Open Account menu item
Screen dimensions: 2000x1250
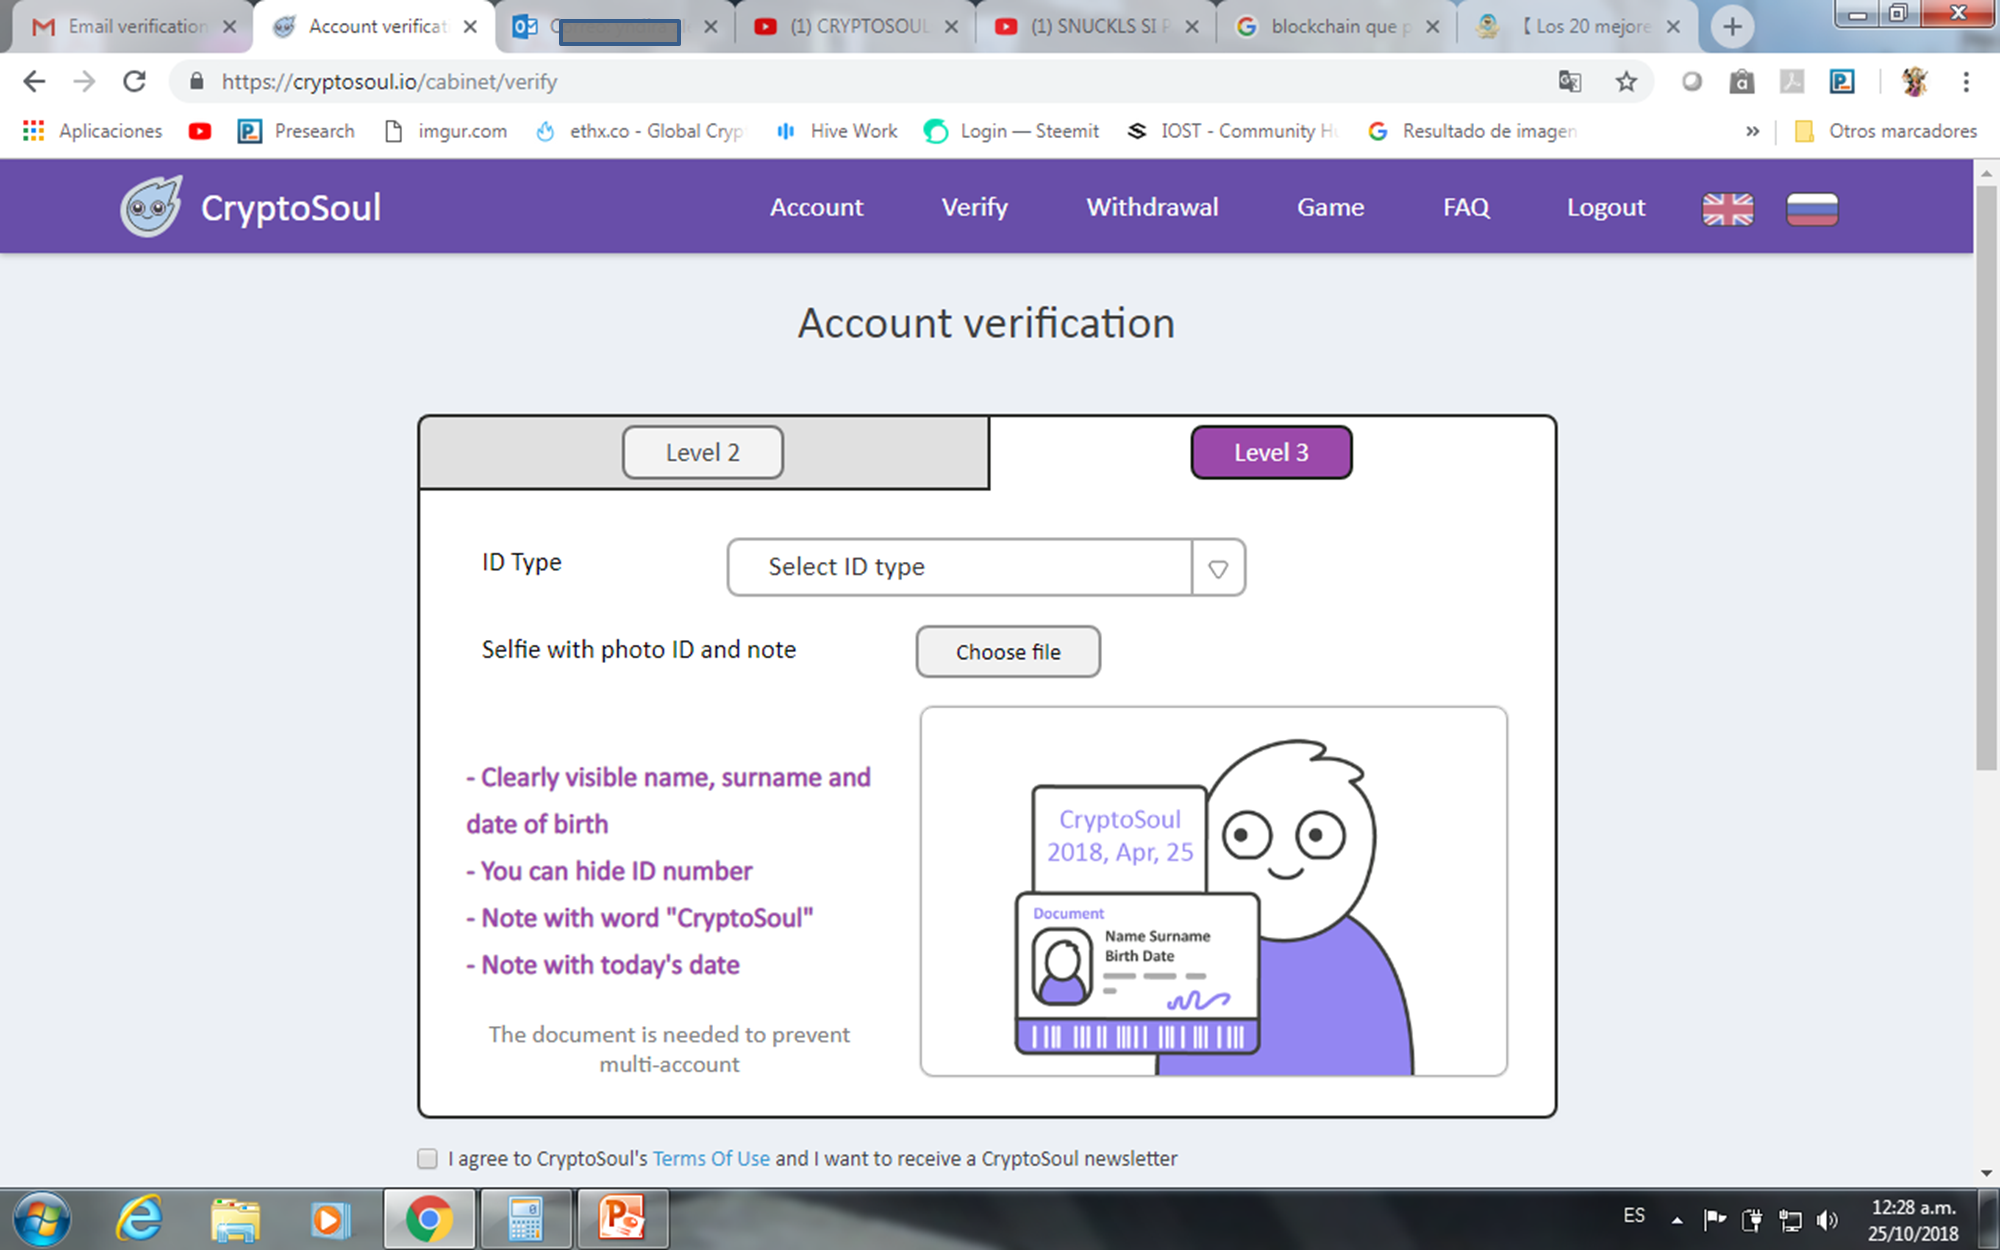point(816,207)
